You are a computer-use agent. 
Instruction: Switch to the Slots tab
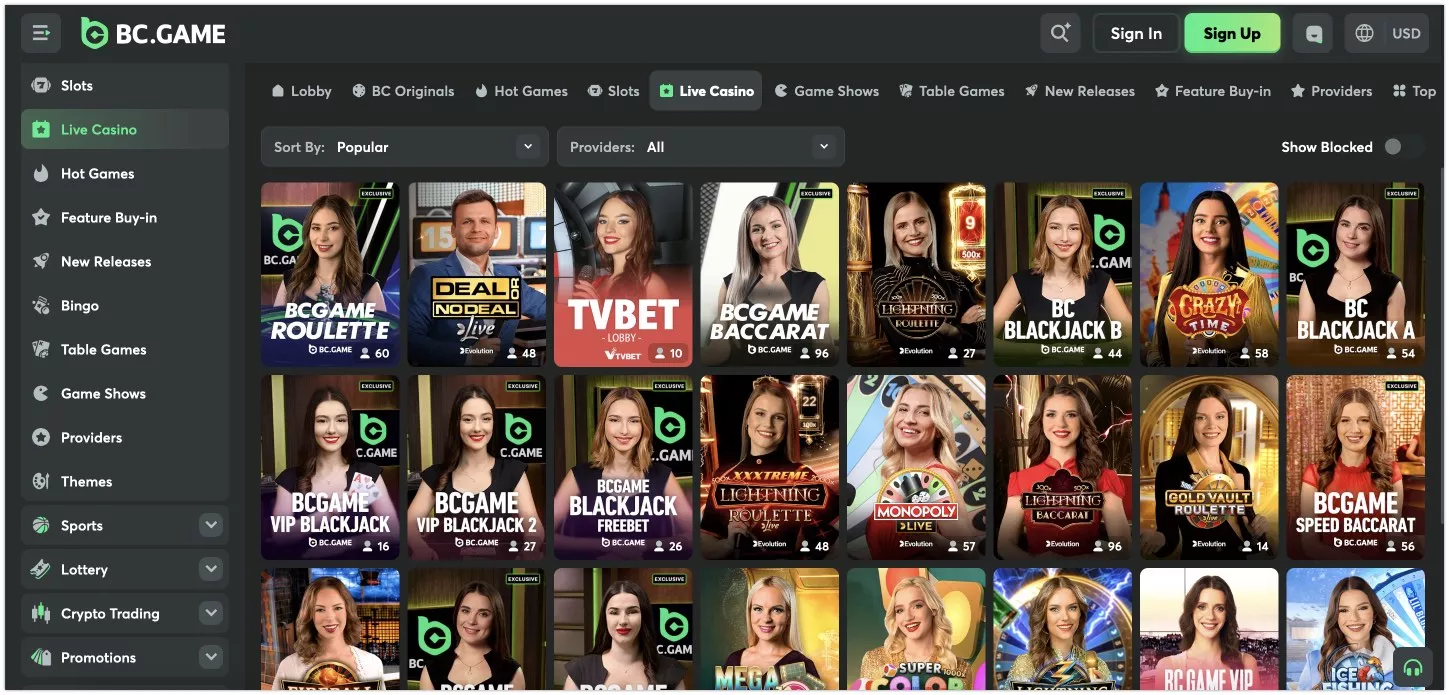pyautogui.click(x=613, y=91)
